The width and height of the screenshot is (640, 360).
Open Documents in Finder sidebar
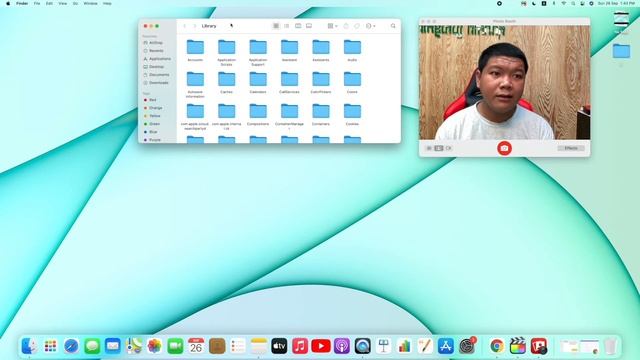tap(158, 75)
